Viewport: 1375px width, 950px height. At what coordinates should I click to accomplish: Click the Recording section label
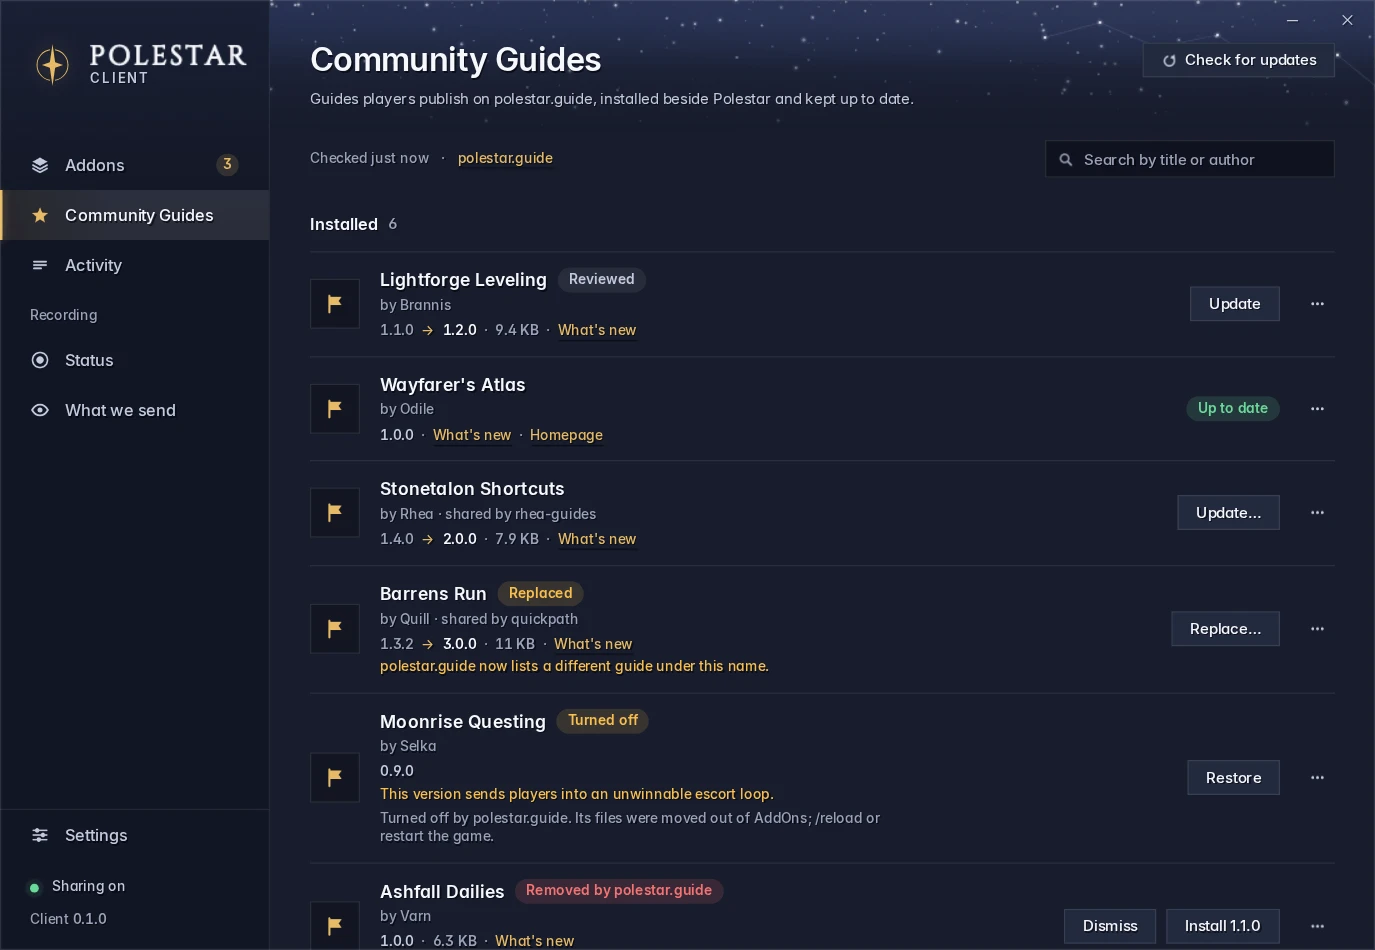(x=63, y=315)
